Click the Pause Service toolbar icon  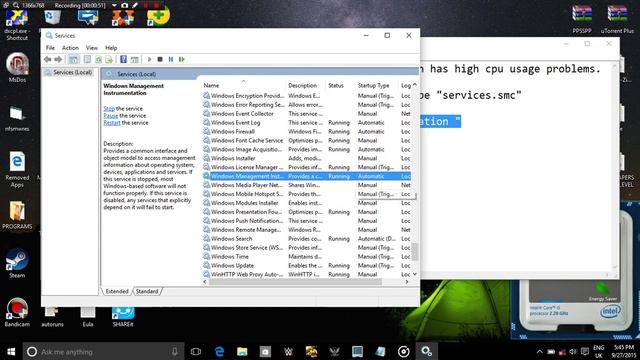coord(171,60)
